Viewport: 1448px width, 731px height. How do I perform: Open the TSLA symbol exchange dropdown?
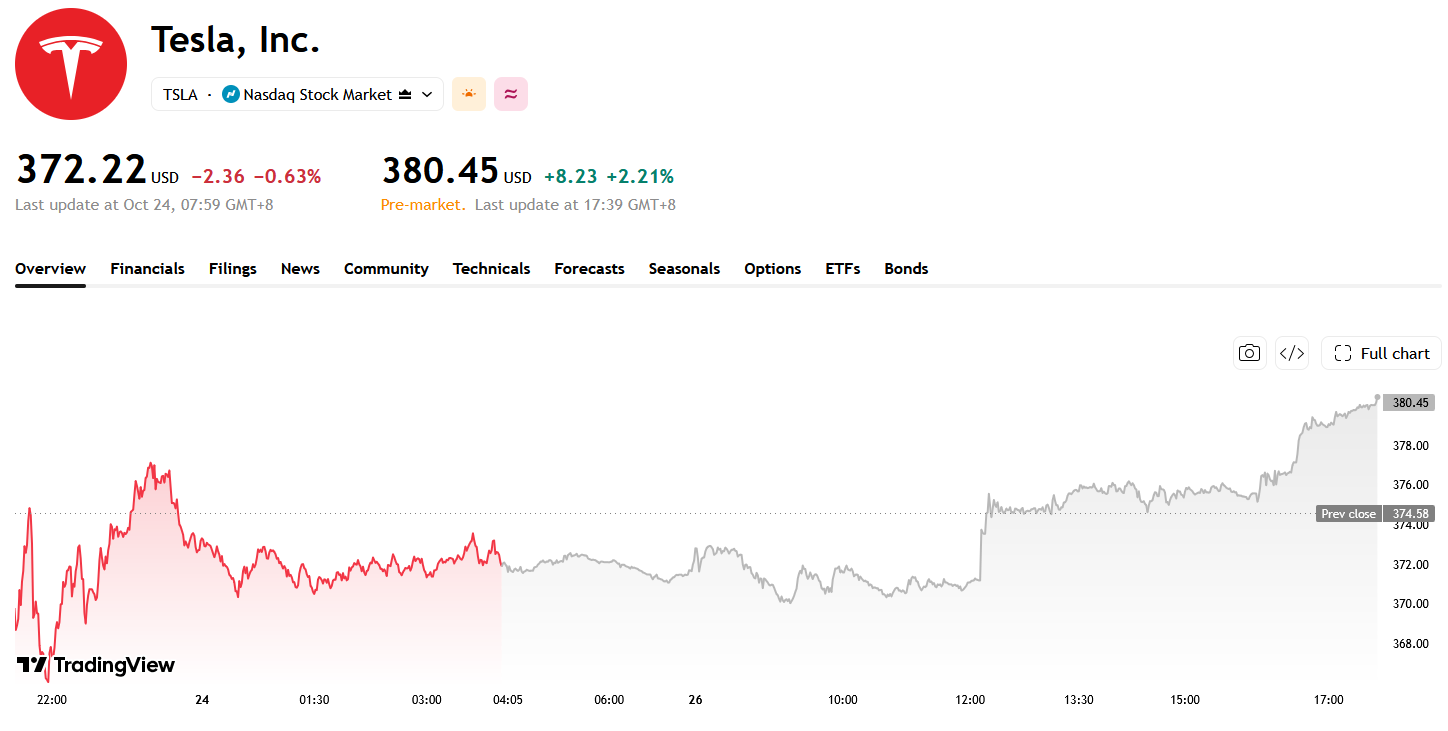(297, 94)
